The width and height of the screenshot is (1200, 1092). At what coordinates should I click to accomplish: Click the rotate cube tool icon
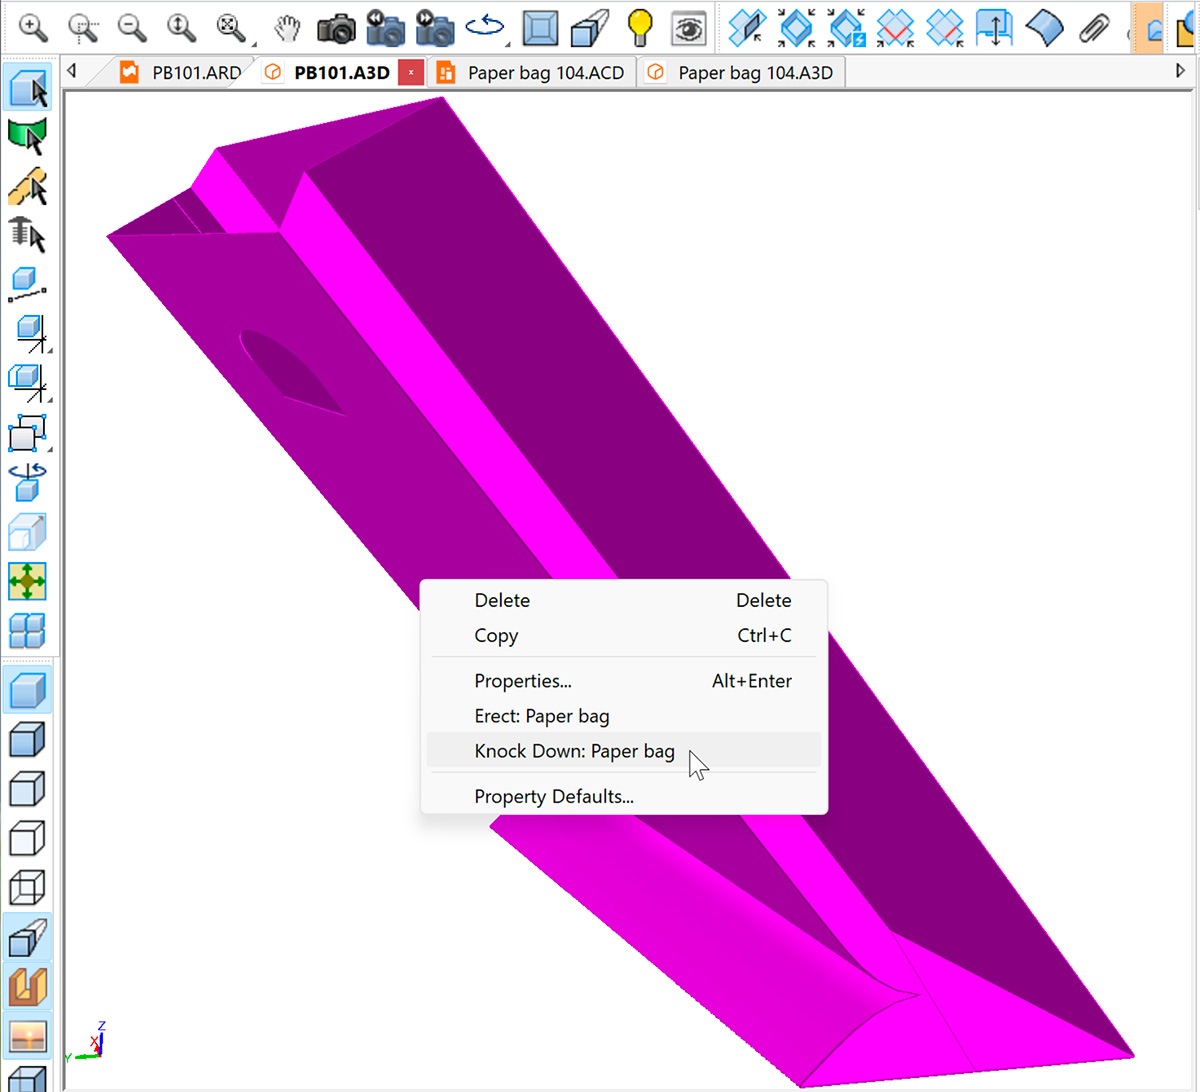coord(27,482)
